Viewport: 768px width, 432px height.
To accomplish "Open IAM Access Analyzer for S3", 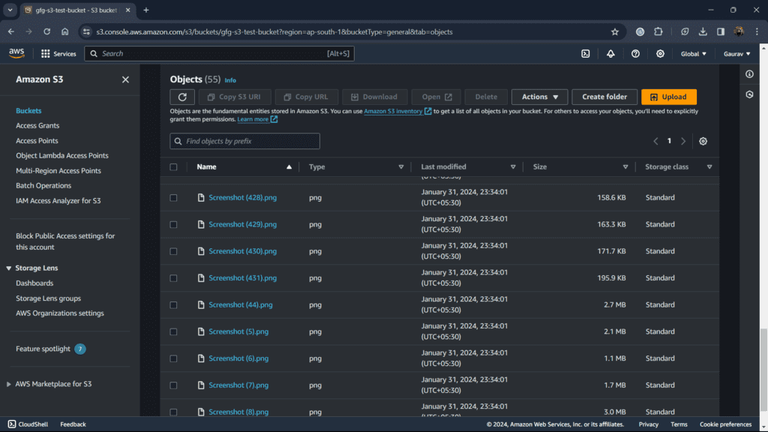I will point(58,200).
